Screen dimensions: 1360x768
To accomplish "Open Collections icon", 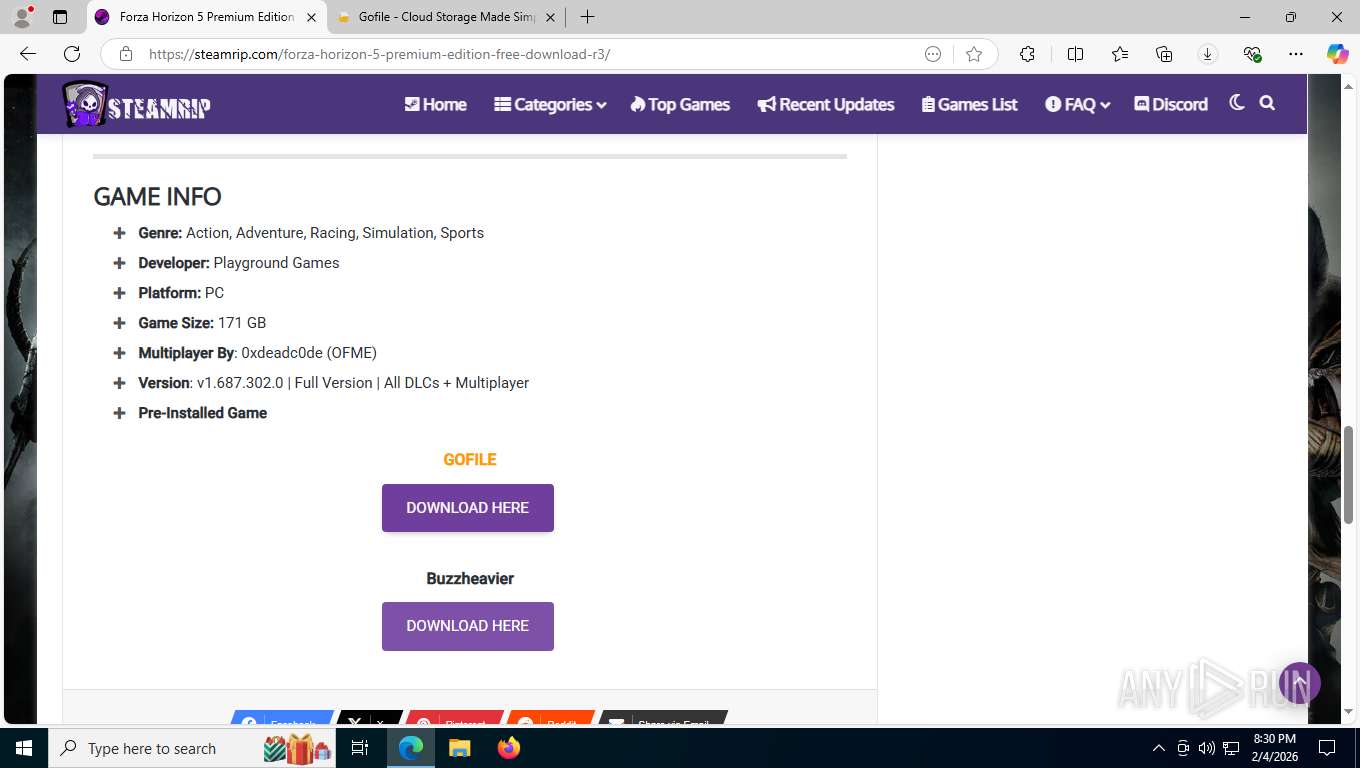I will 1164,54.
